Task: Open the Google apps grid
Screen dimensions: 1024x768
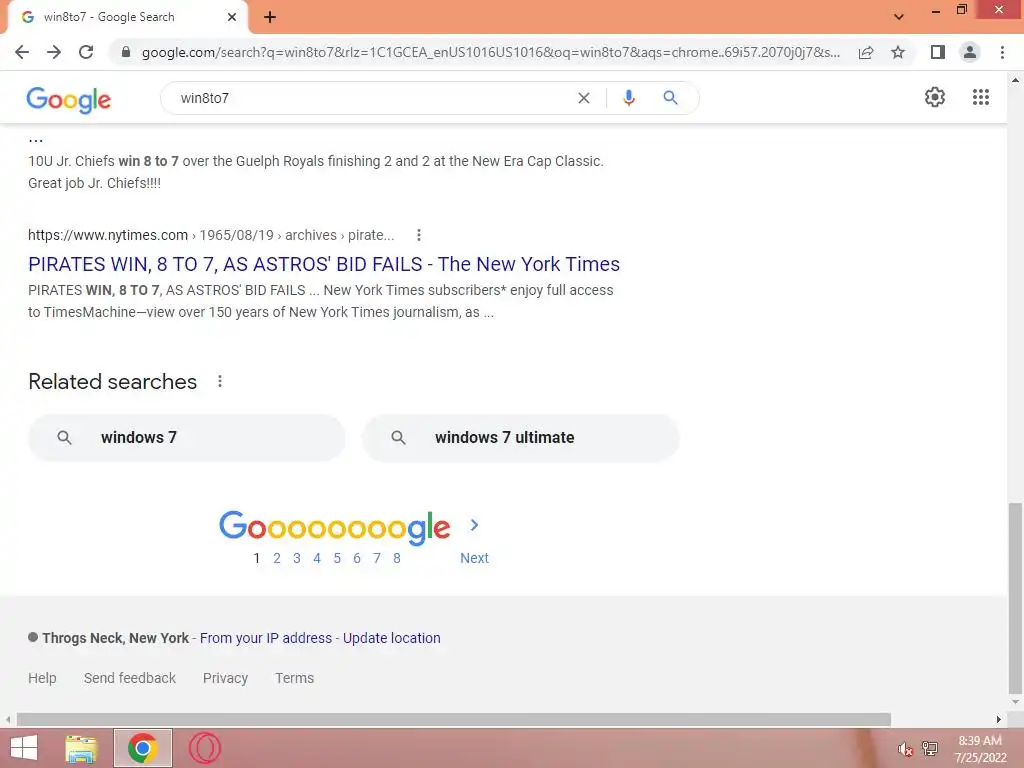Action: click(980, 97)
